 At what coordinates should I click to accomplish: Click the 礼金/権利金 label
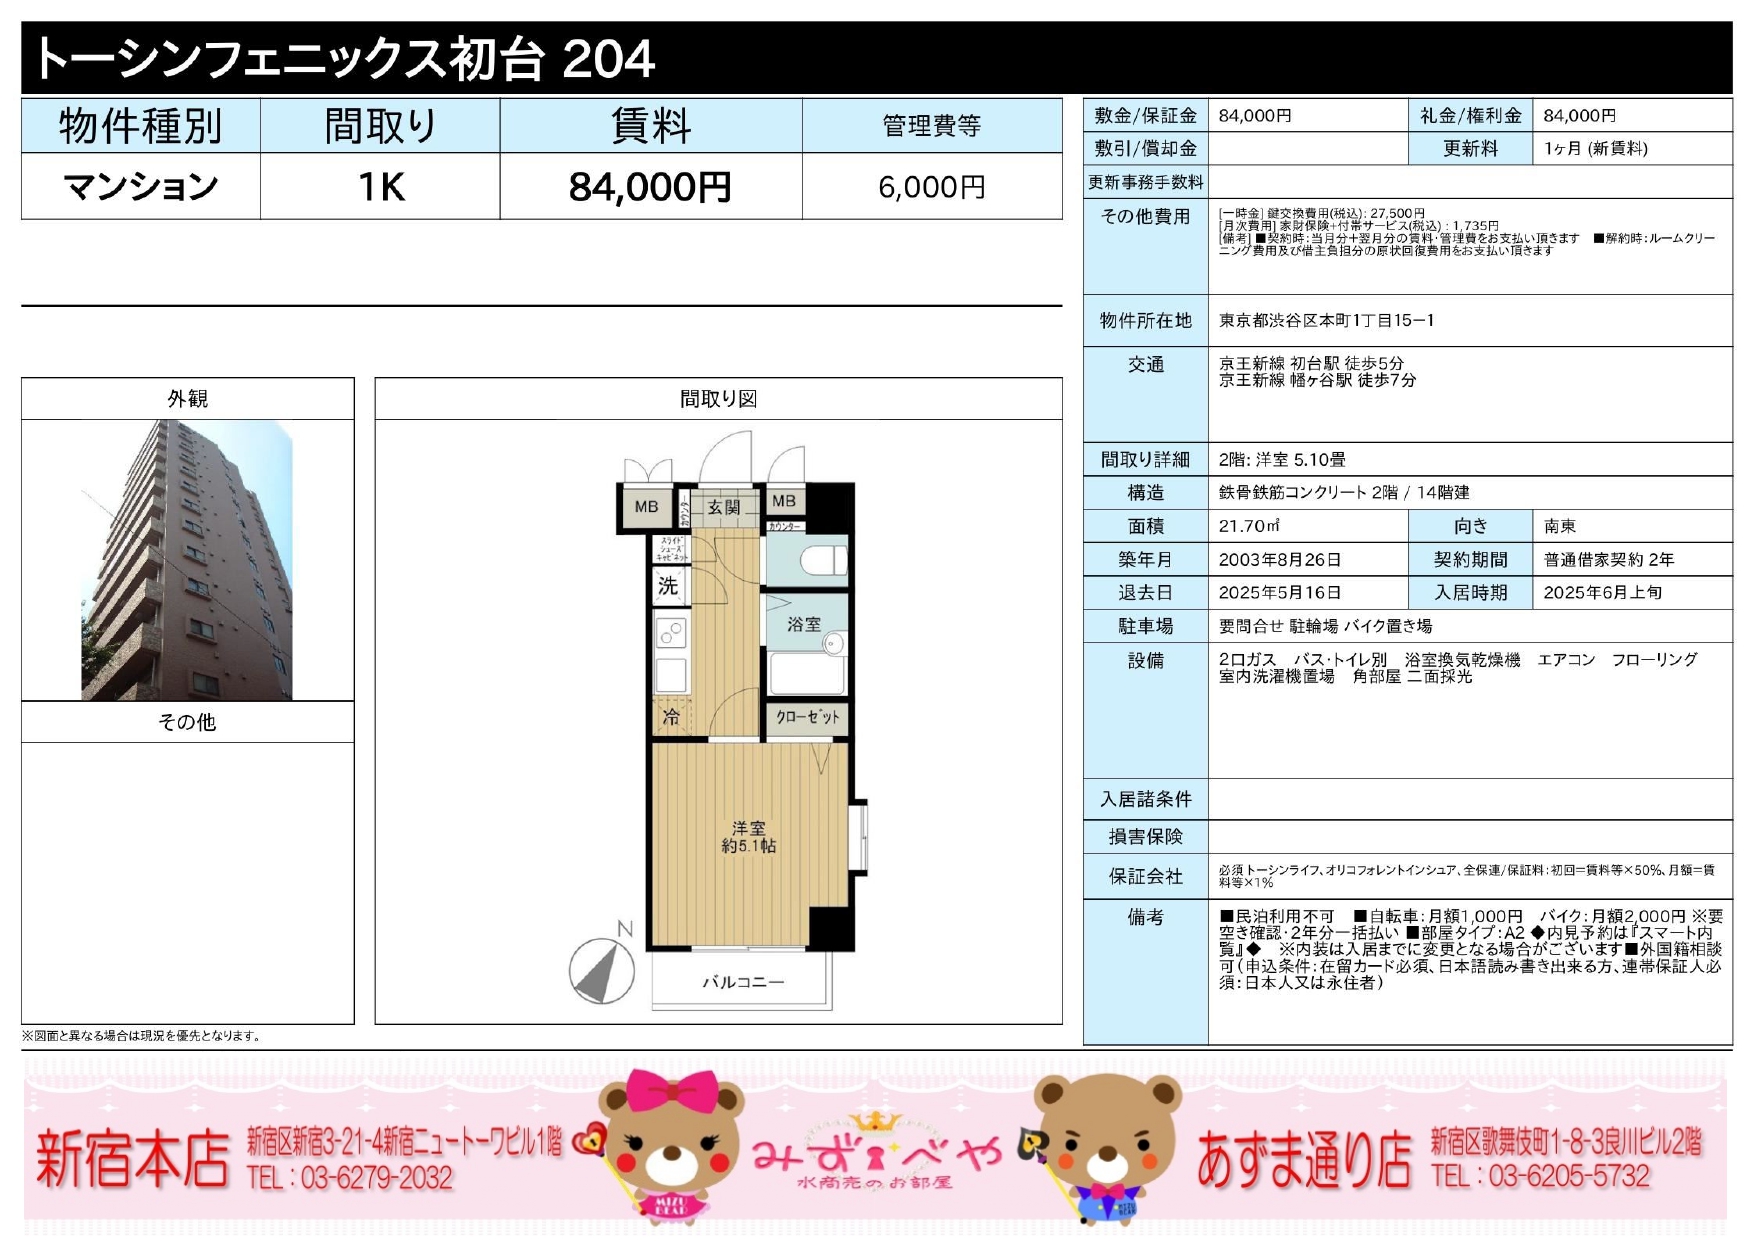[1471, 115]
